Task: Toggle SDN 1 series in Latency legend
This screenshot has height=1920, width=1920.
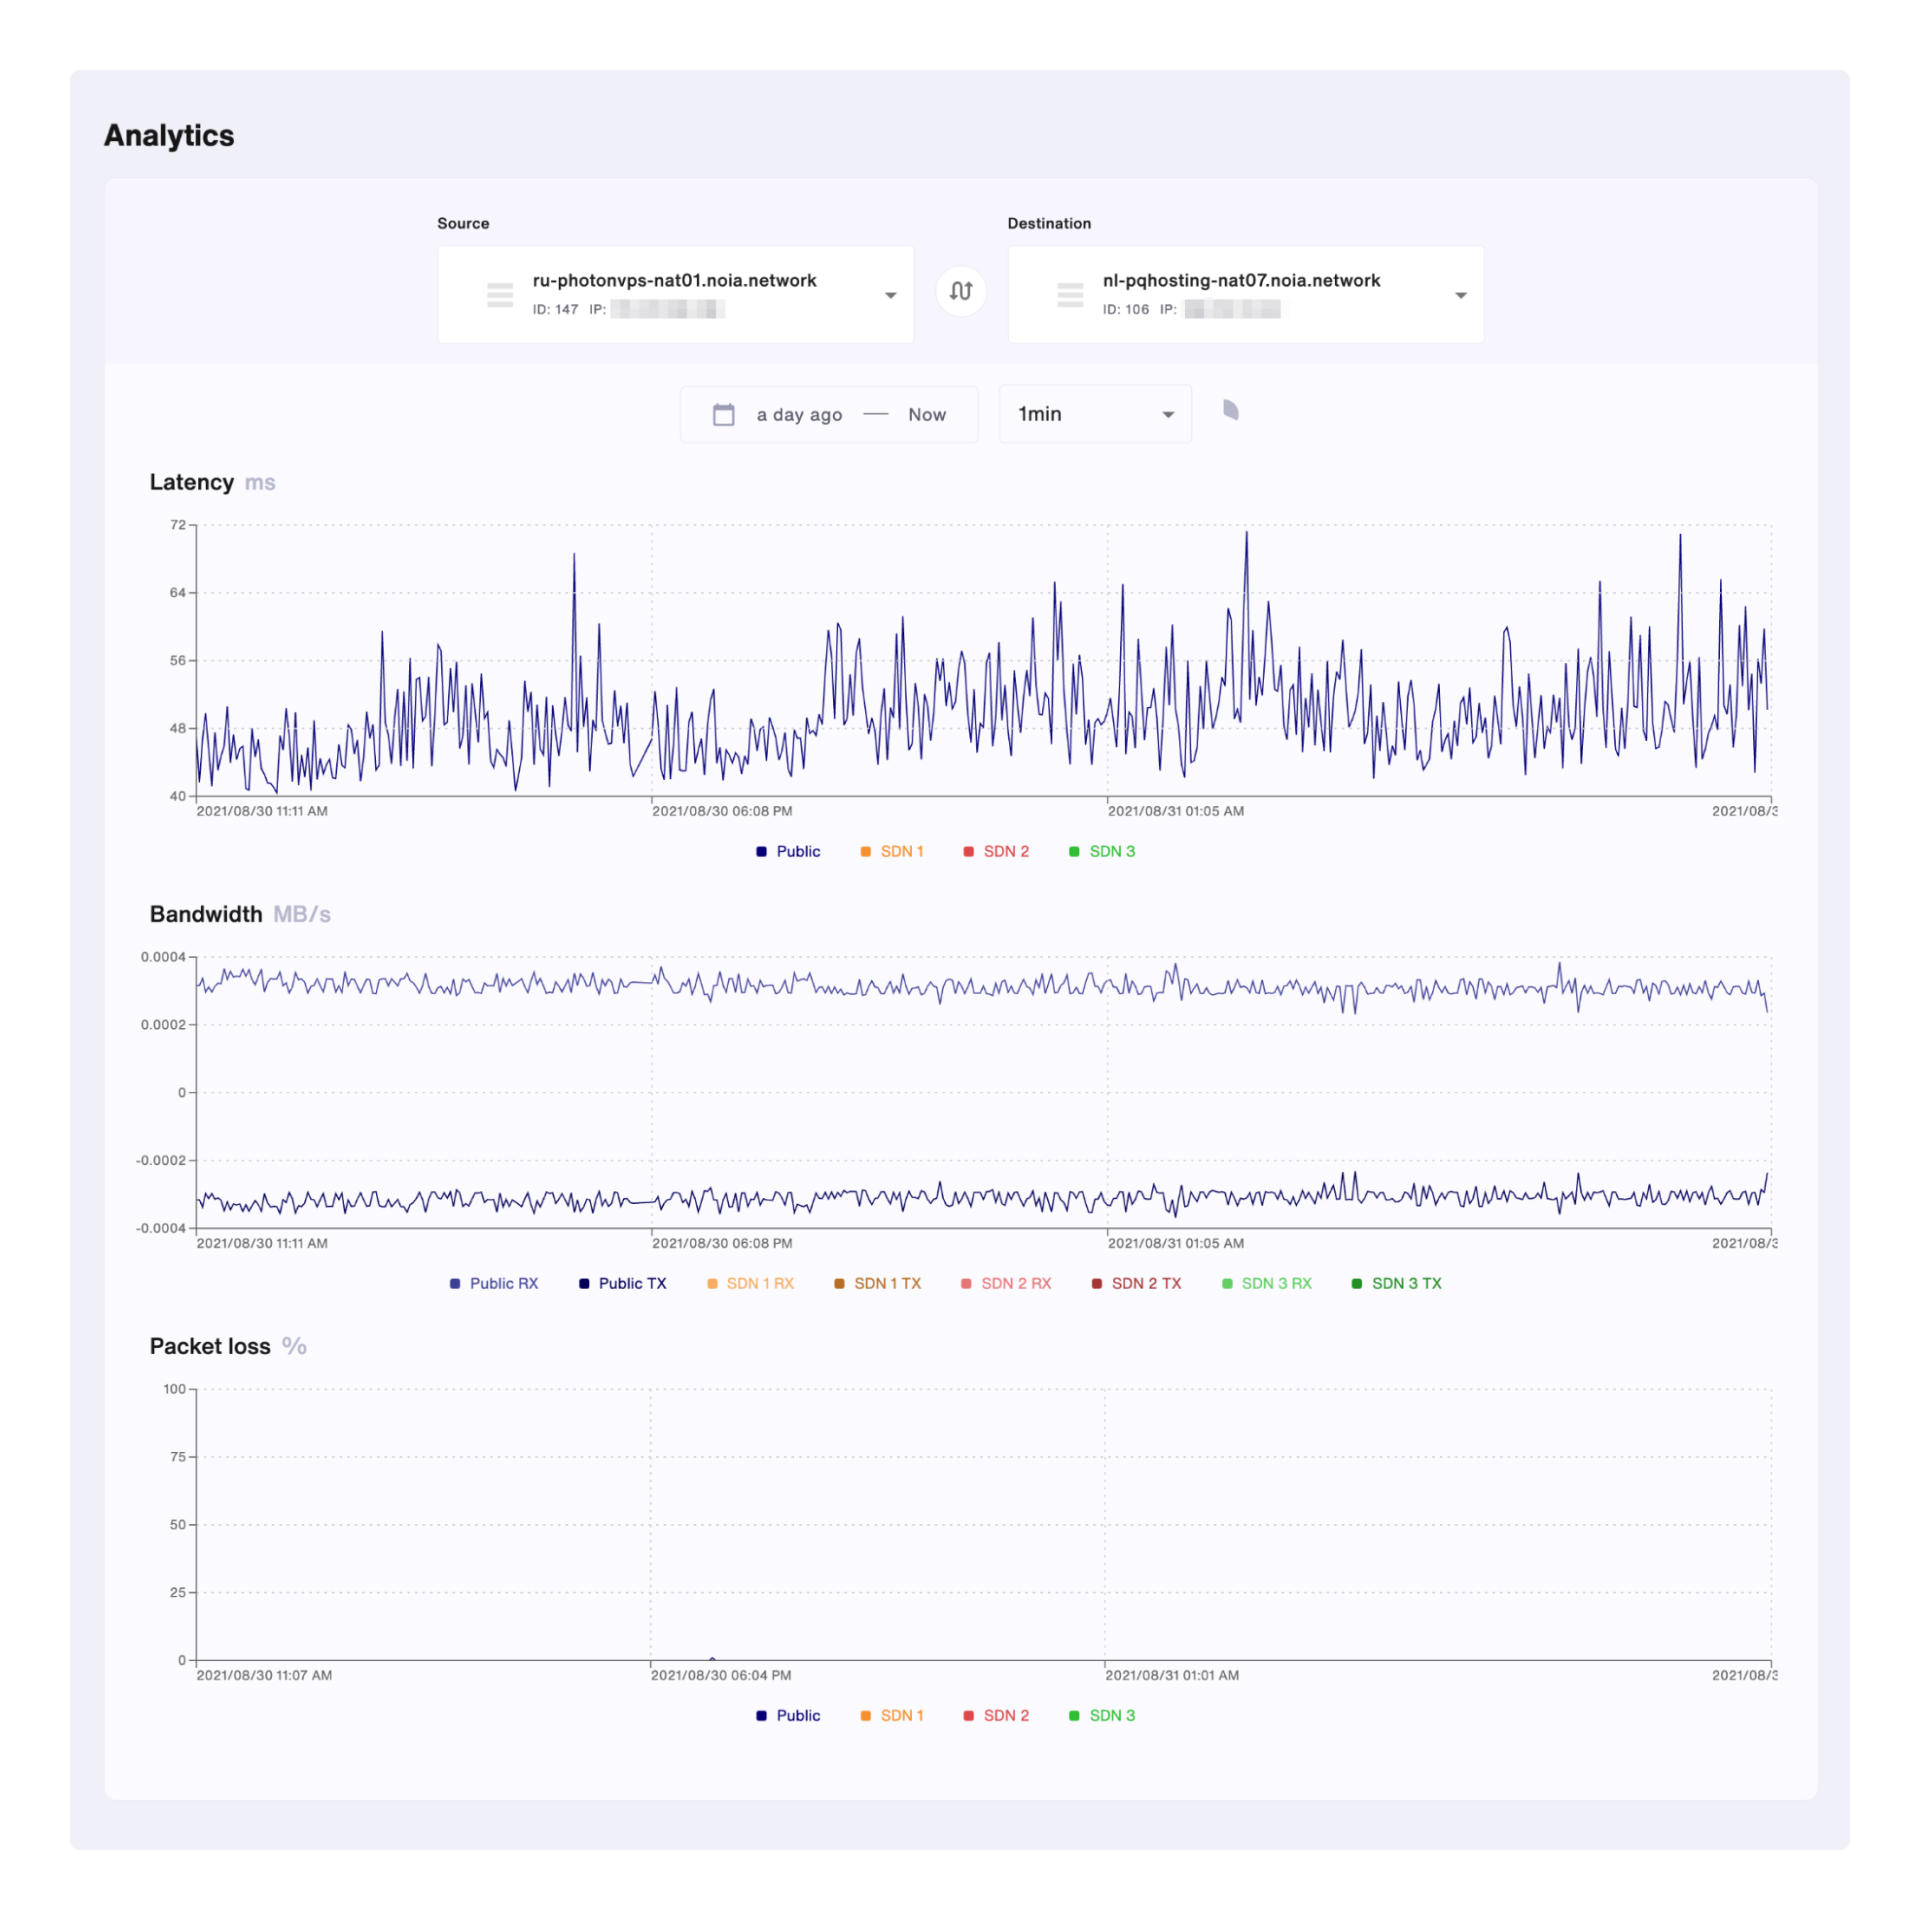Action: (900, 851)
